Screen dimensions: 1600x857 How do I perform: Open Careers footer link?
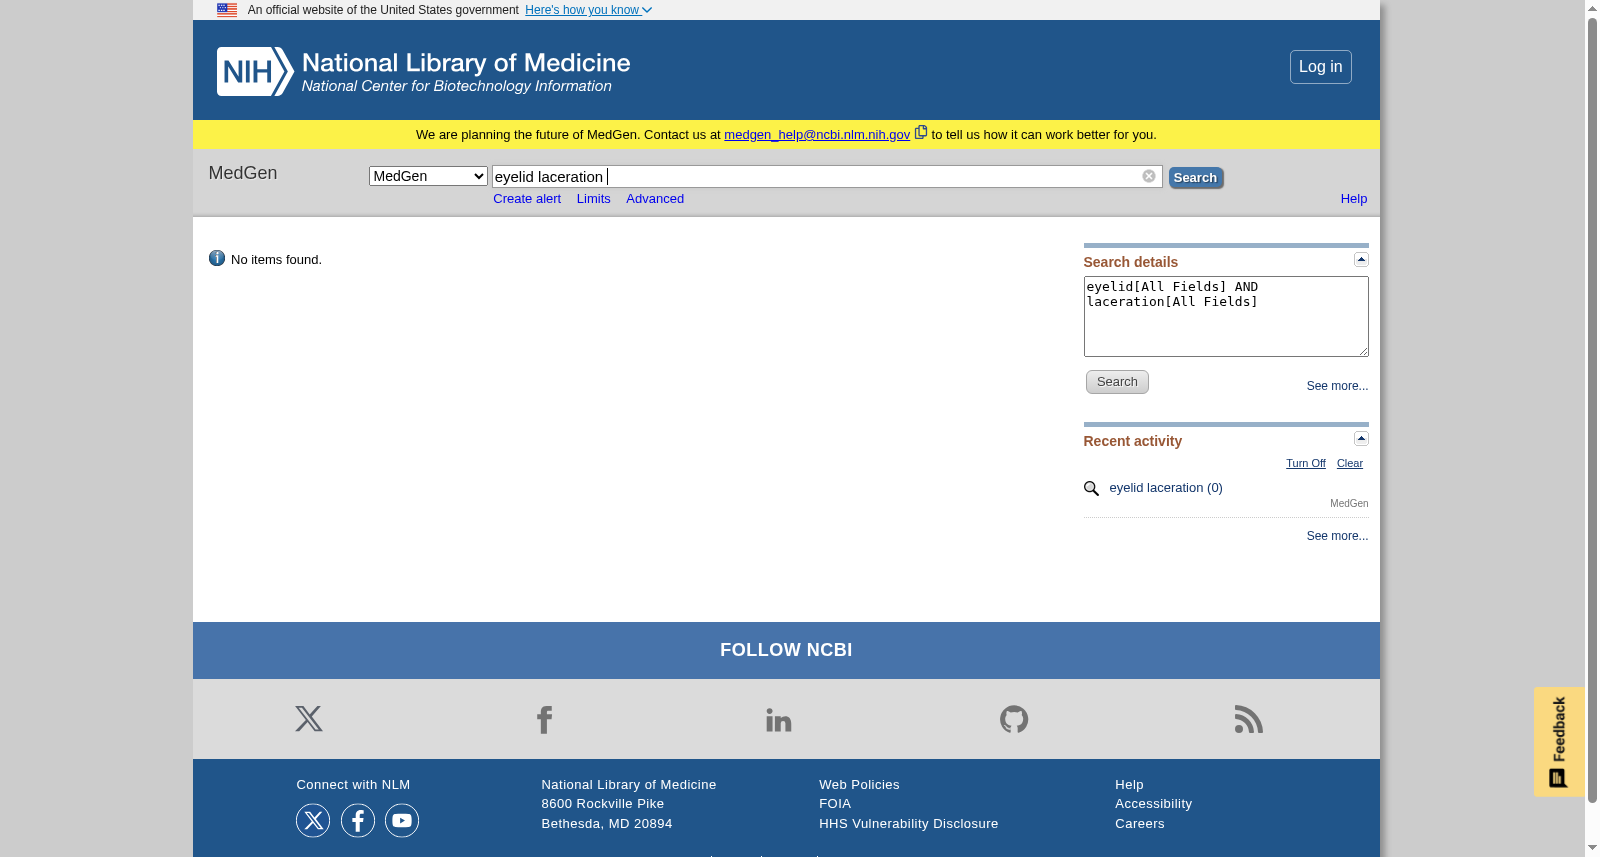click(1139, 824)
